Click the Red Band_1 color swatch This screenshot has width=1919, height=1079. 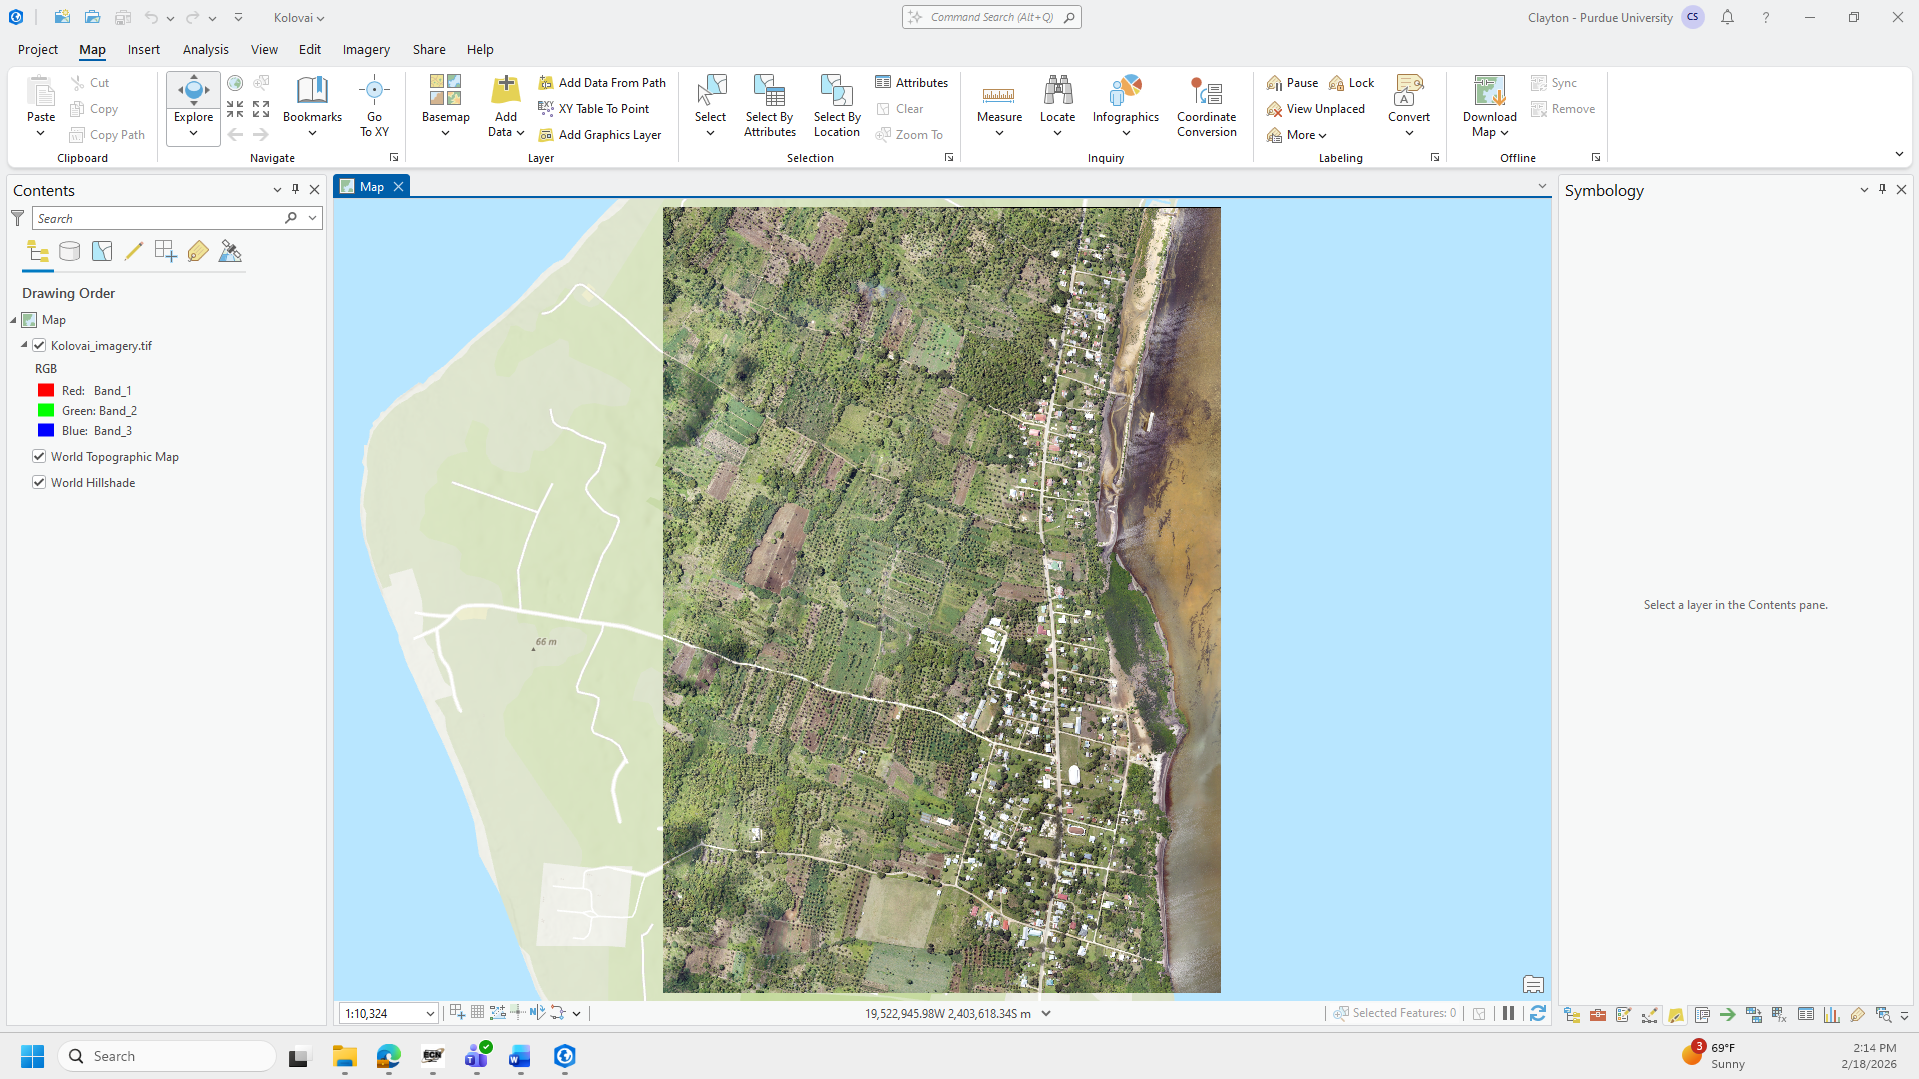point(46,391)
